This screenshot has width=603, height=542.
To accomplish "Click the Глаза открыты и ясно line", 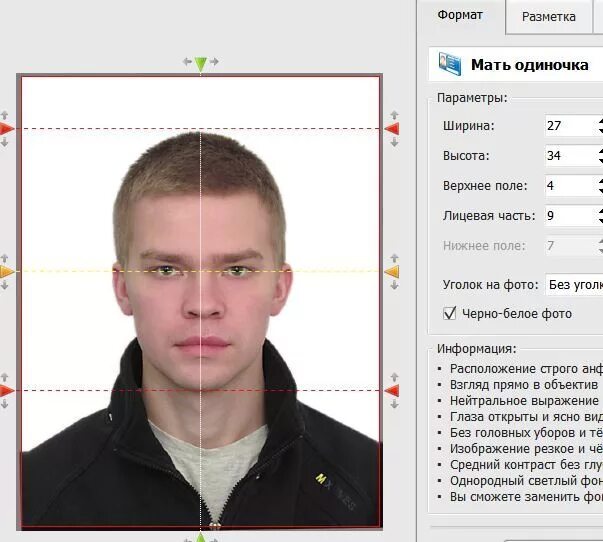I will [526, 417].
